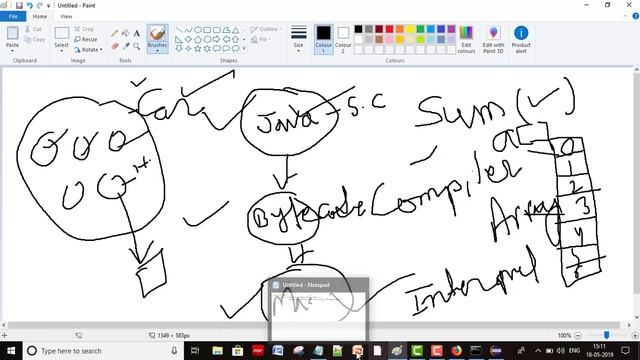Image resolution: width=640 pixels, height=360 pixels.
Task: Expand the Brushes dropdown arrow
Action: click(x=158, y=51)
